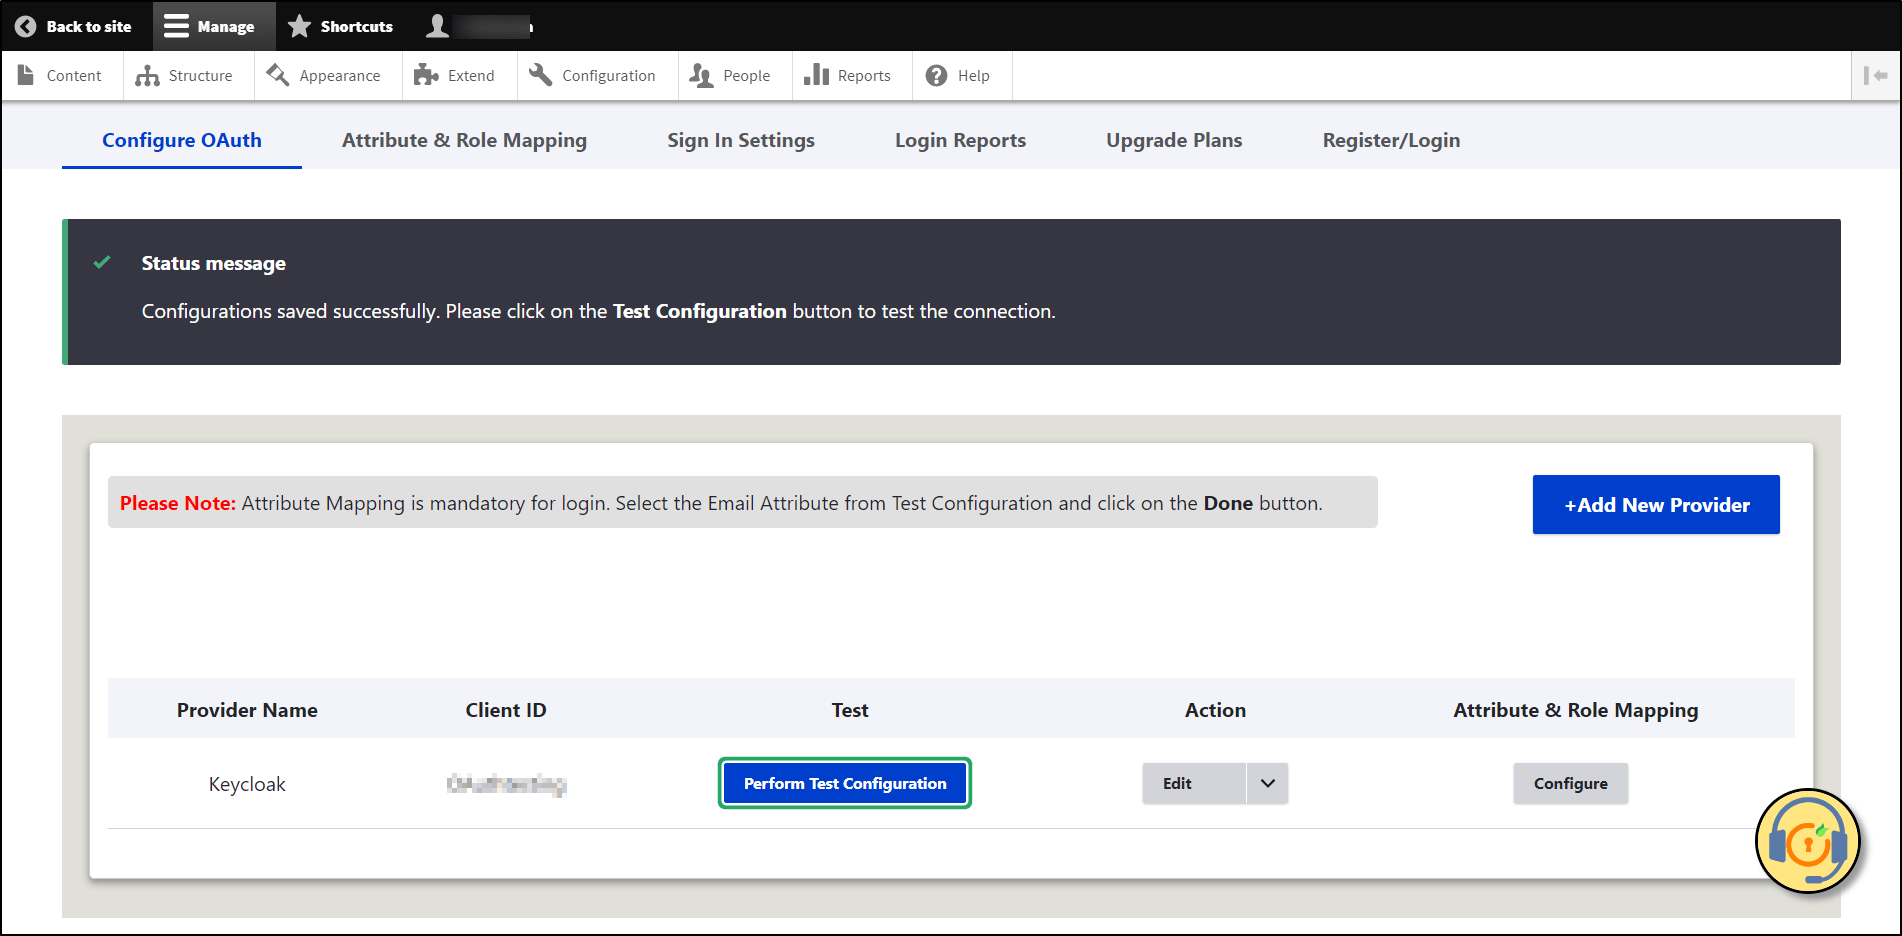
Task: Open Configure under Attribute & Role Mapping
Action: coord(1570,783)
